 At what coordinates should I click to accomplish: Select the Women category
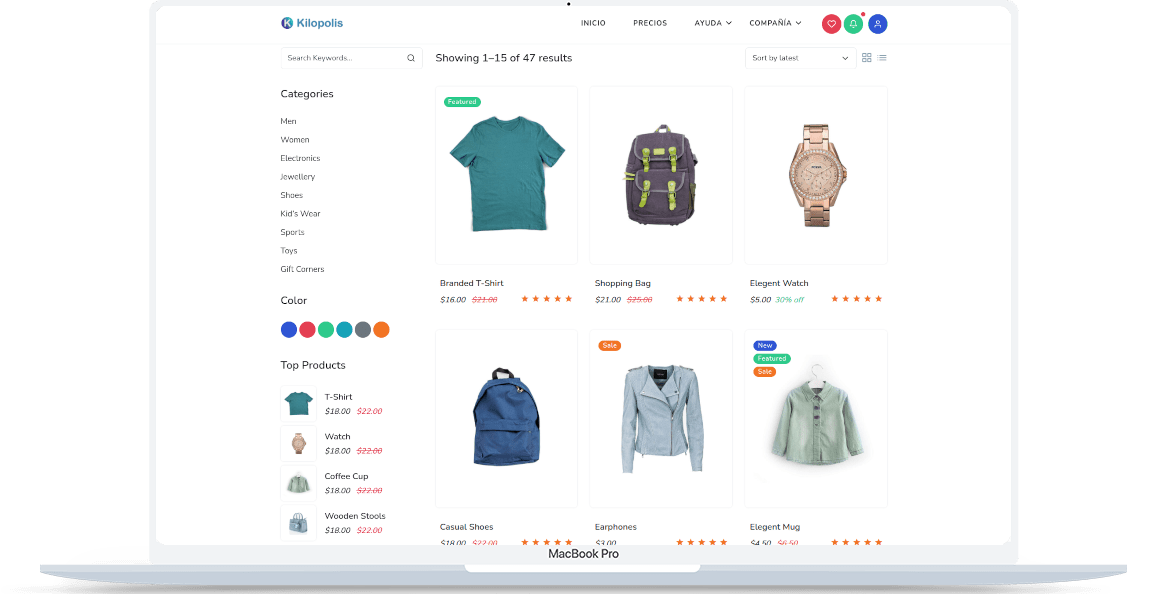point(294,140)
